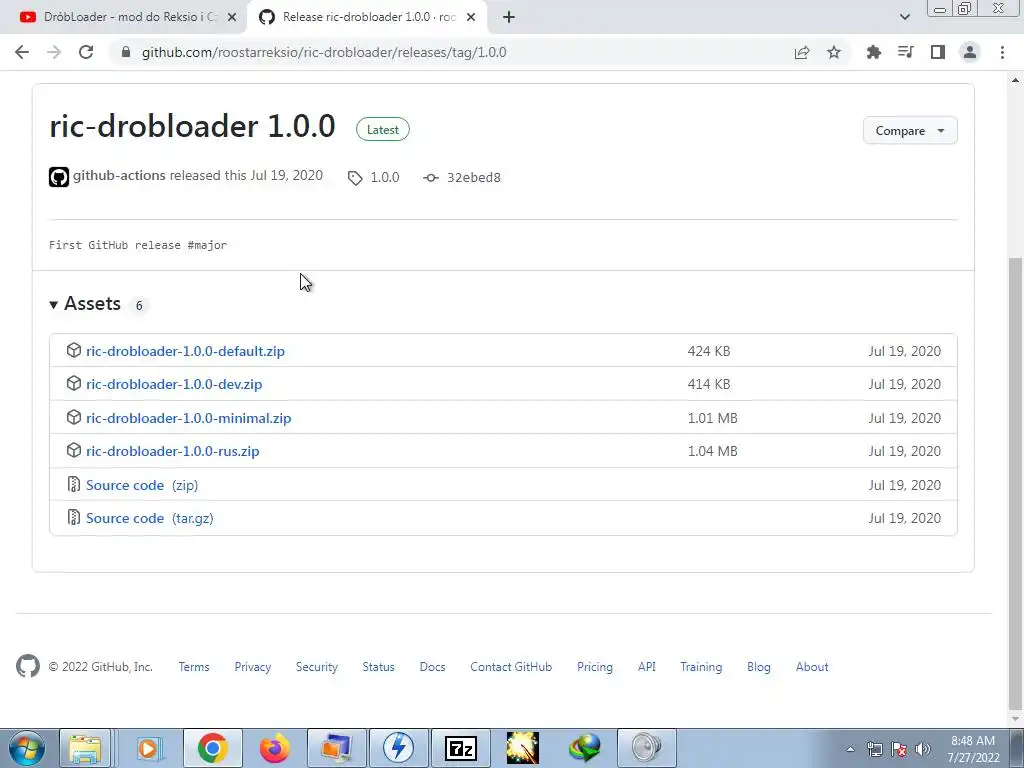
Task: Open the Security footer link
Action: 317,667
